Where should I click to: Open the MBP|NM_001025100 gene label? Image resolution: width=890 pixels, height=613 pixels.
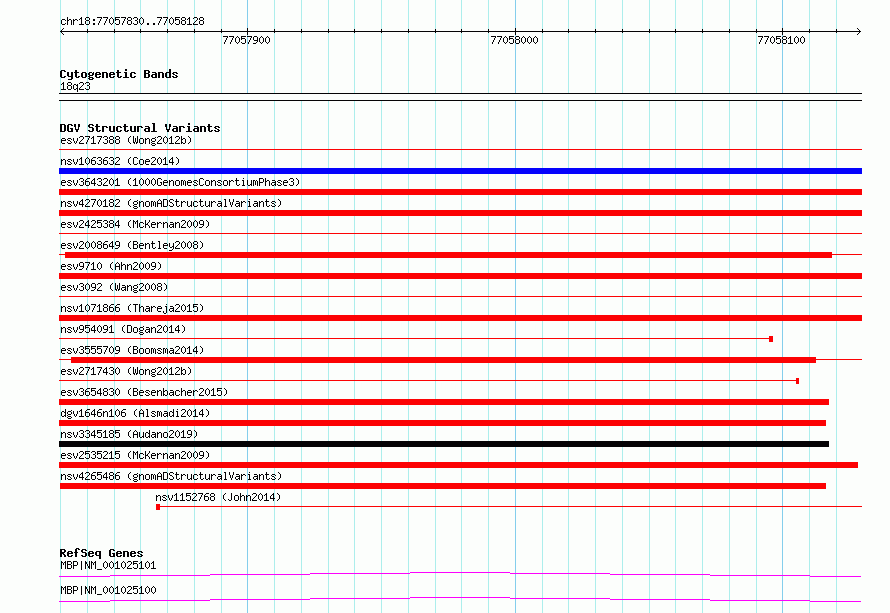[108, 590]
